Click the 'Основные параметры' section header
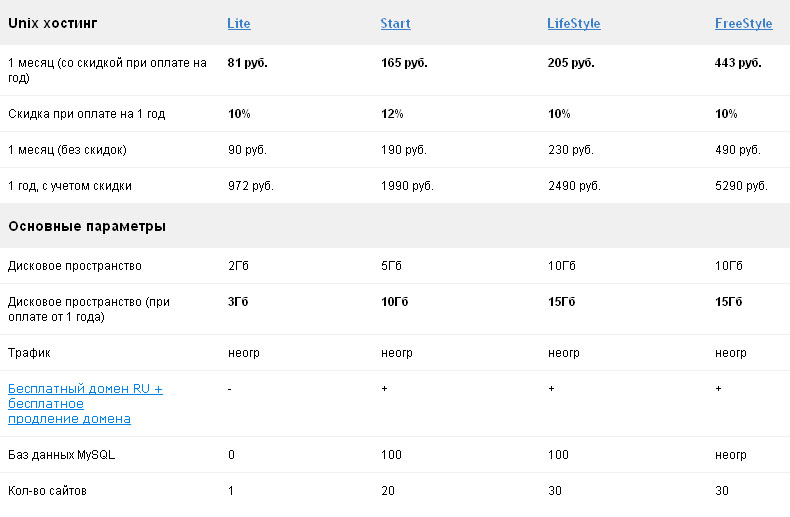790x517 pixels. click(x=87, y=226)
